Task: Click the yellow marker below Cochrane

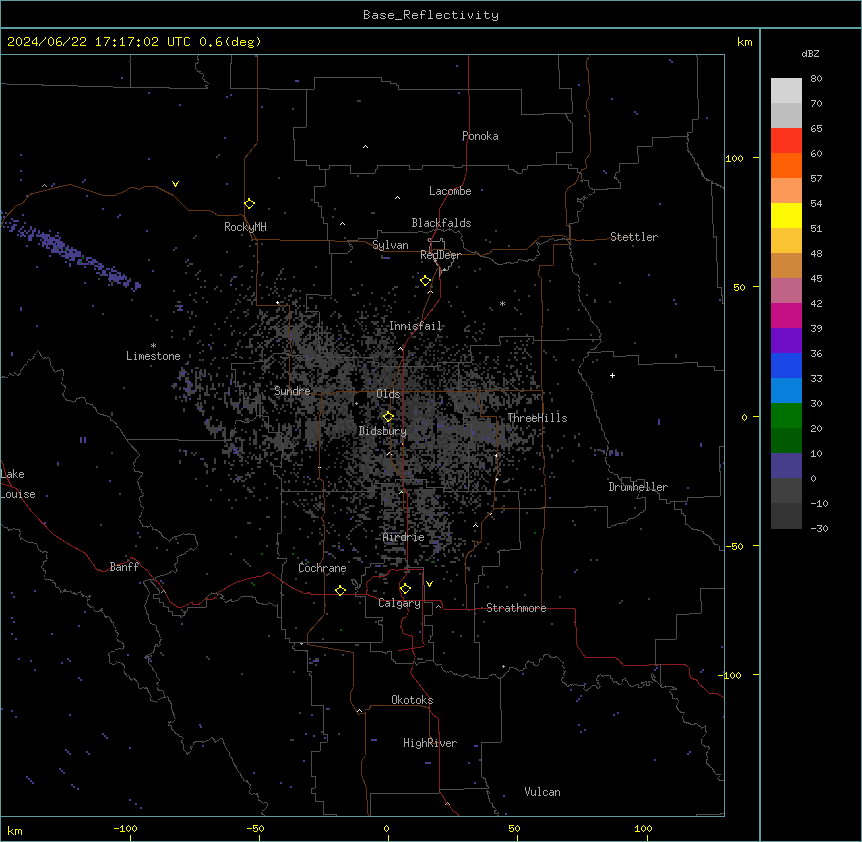Action: (x=340, y=590)
